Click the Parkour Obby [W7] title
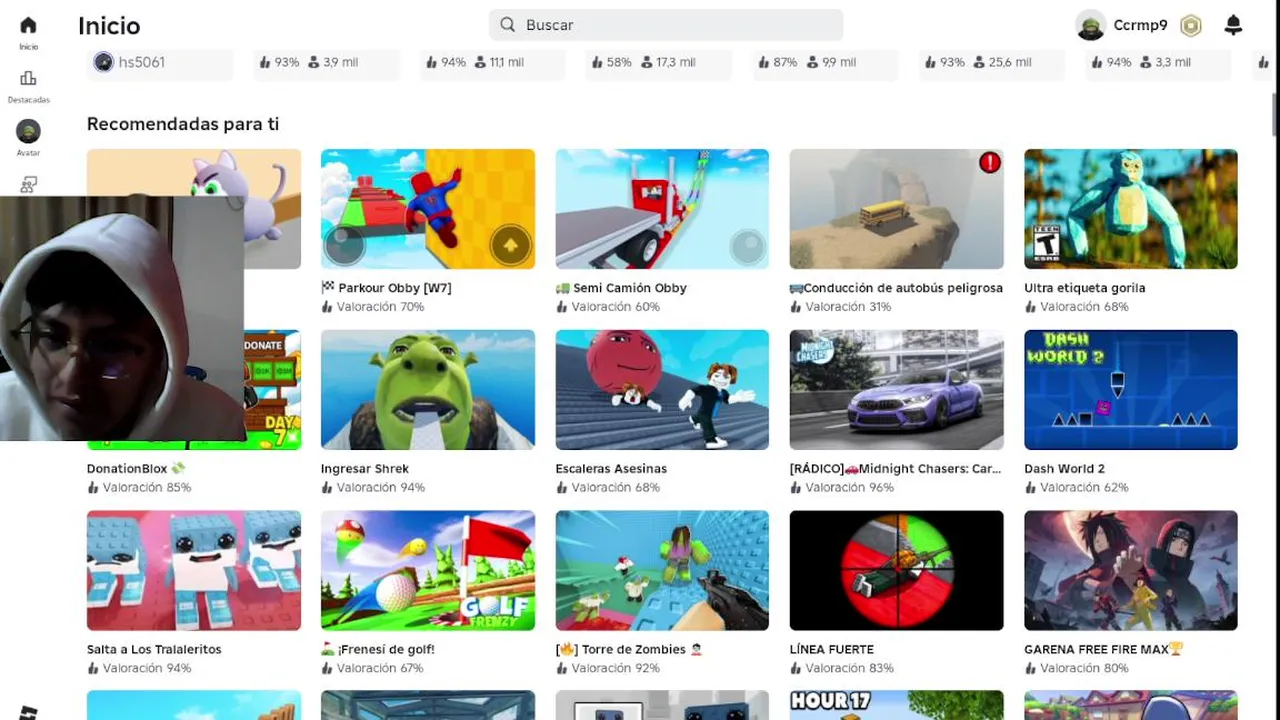This screenshot has width=1280, height=720. 386,288
